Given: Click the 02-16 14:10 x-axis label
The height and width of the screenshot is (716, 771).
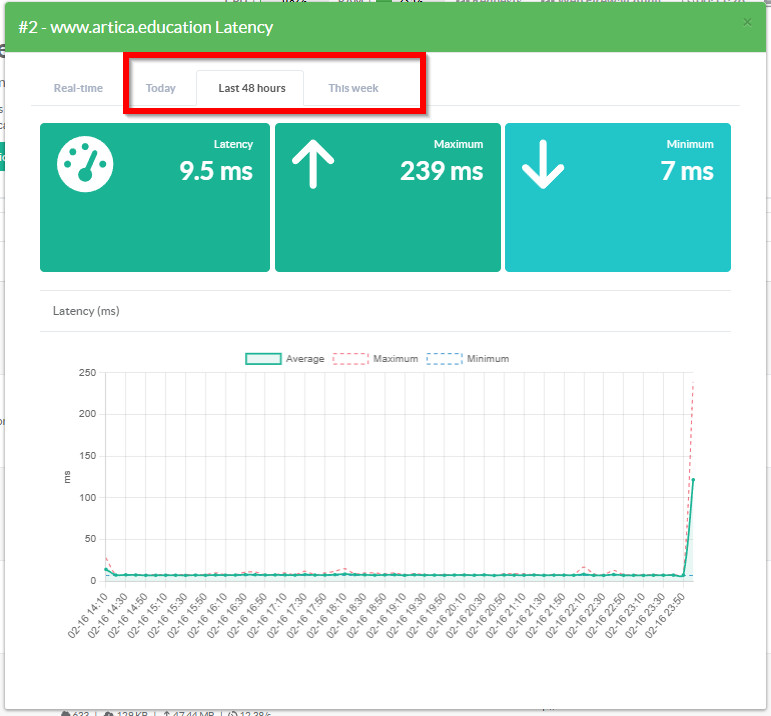Looking at the screenshot, I should click(88, 610).
